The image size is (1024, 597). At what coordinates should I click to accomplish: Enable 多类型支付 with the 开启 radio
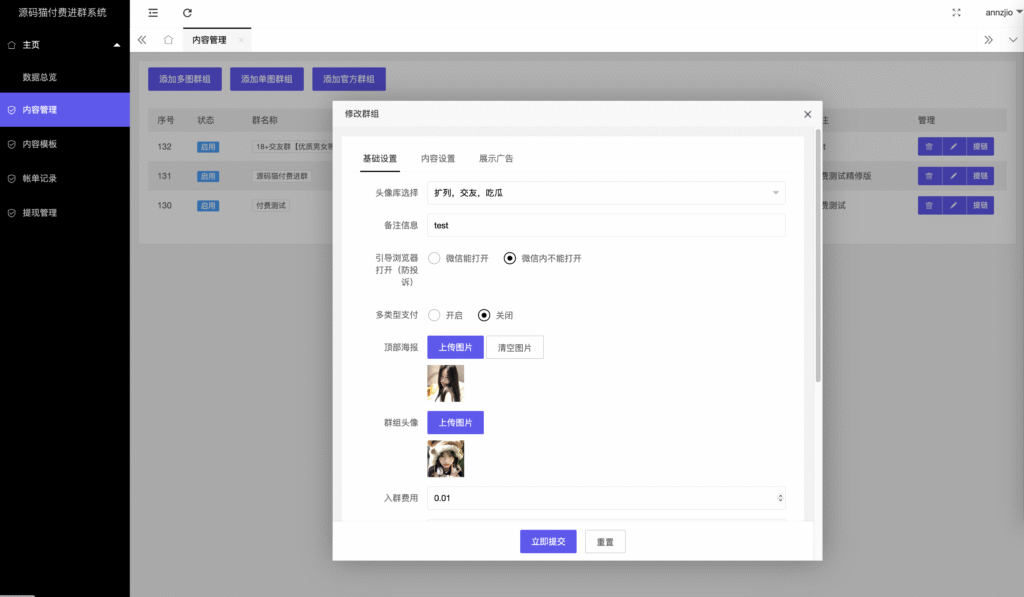point(435,315)
